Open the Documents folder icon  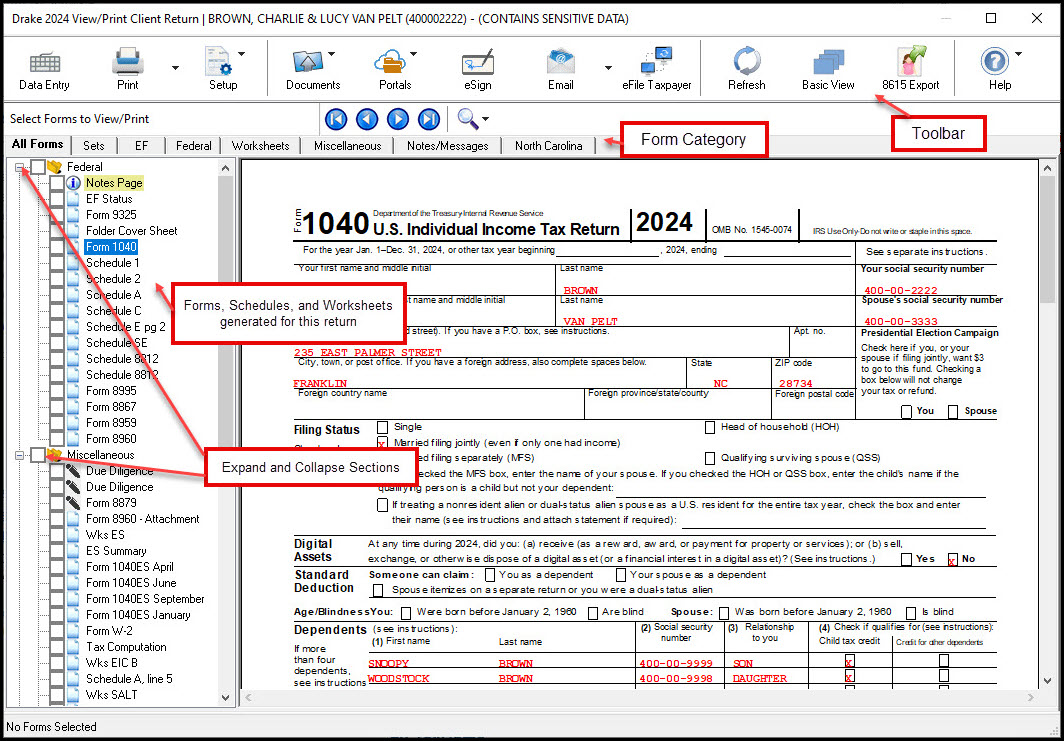(307, 62)
